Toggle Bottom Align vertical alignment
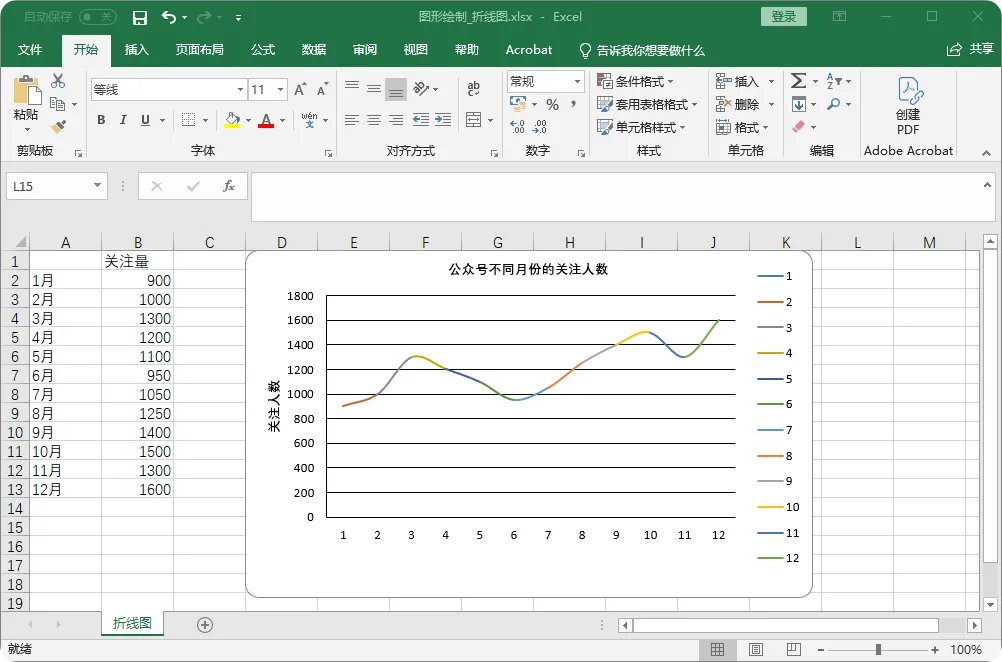This screenshot has width=1002, height=662. click(x=396, y=89)
